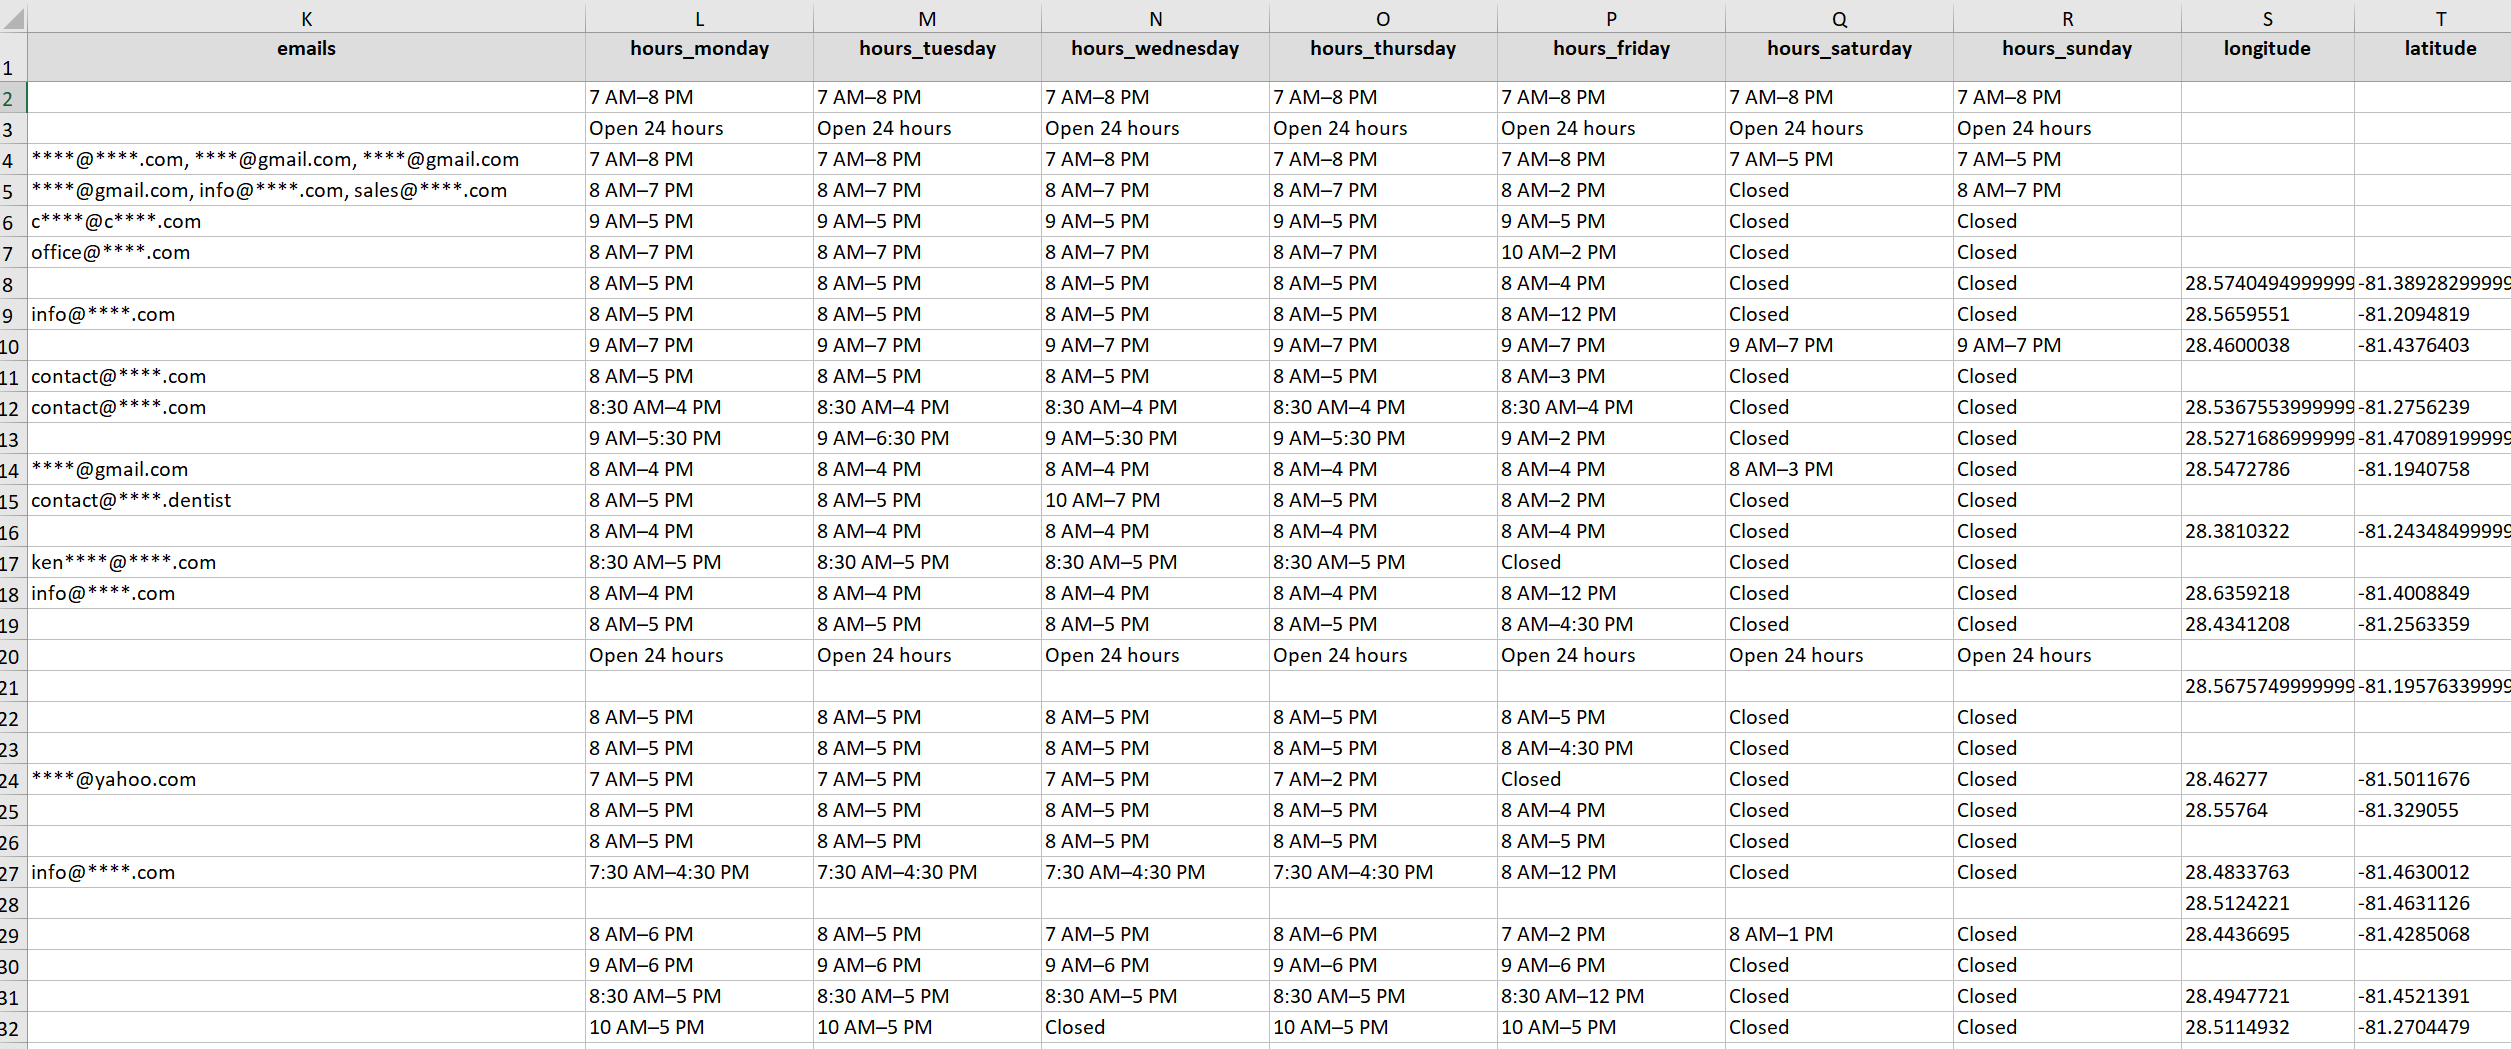2511x1049 pixels.
Task: Select column header S labeled longitude
Action: 2266,17
